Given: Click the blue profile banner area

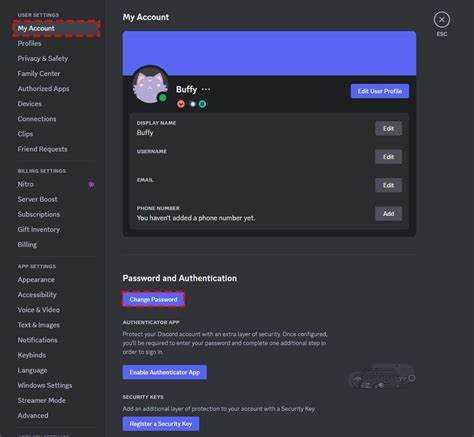Looking at the screenshot, I should point(269,53).
